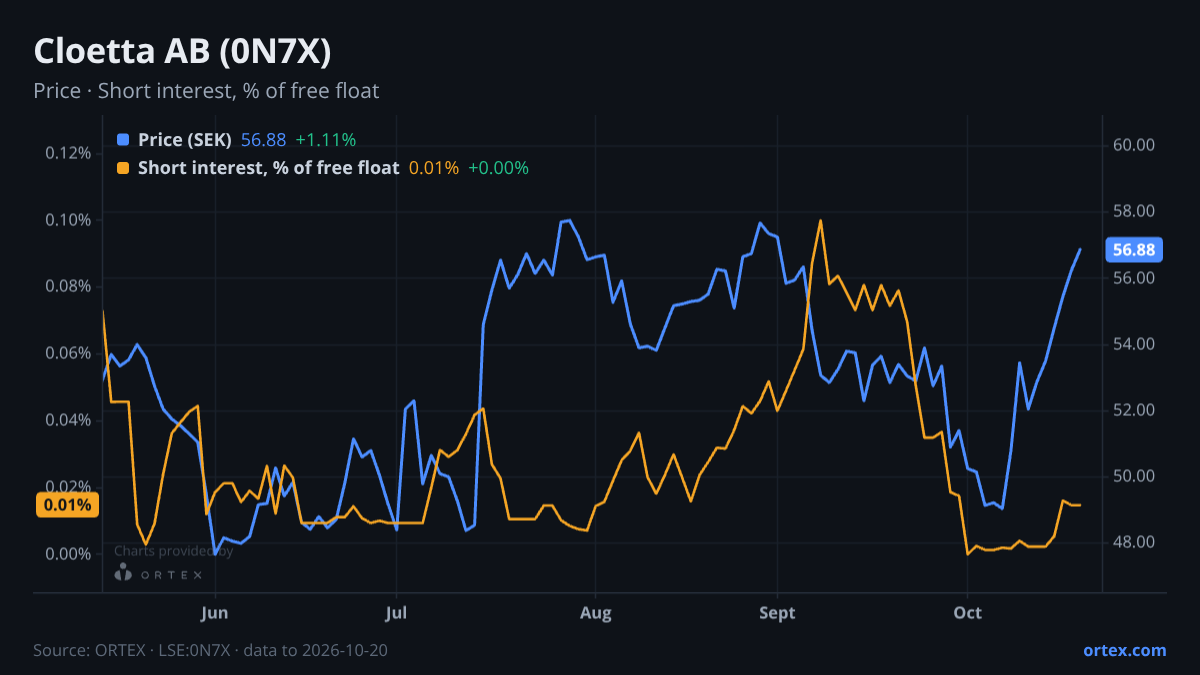Screen dimensions: 1200x675
Task: Click the 60.00 right axis label
Action: pos(1134,145)
